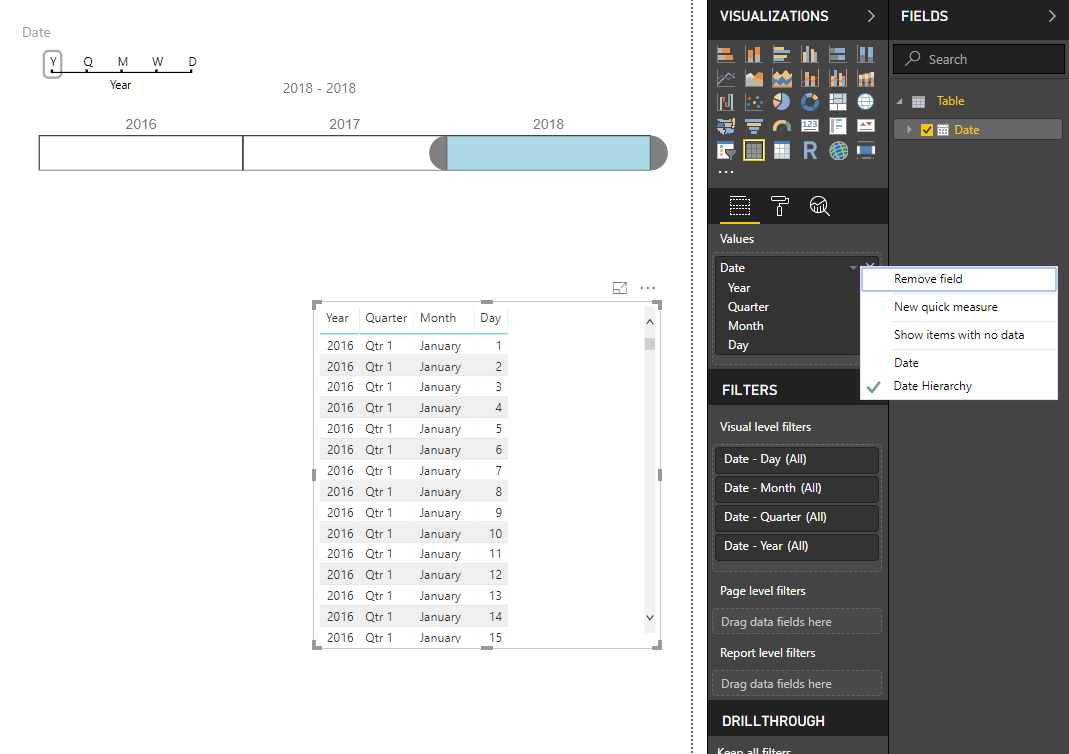
Task: Expand the Date - Month (All) filter
Action: [x=796, y=488]
